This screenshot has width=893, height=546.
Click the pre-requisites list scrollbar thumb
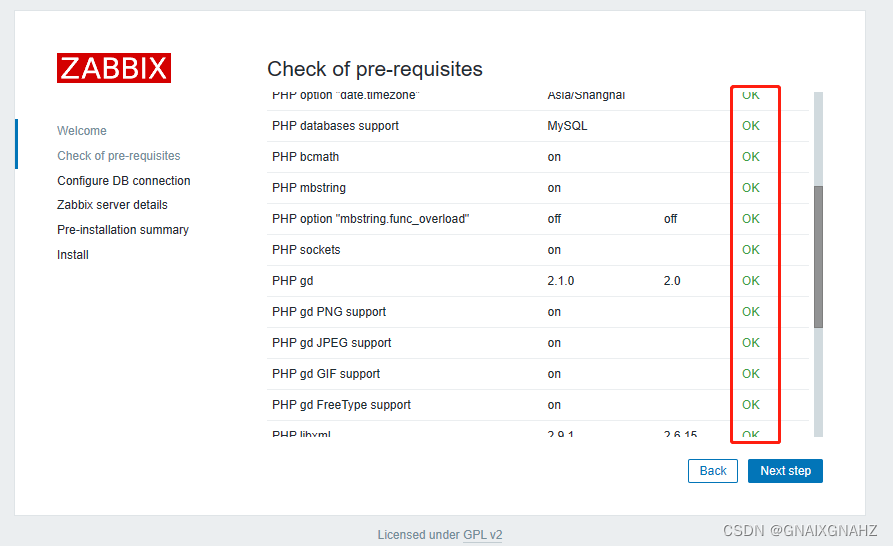tap(818, 257)
